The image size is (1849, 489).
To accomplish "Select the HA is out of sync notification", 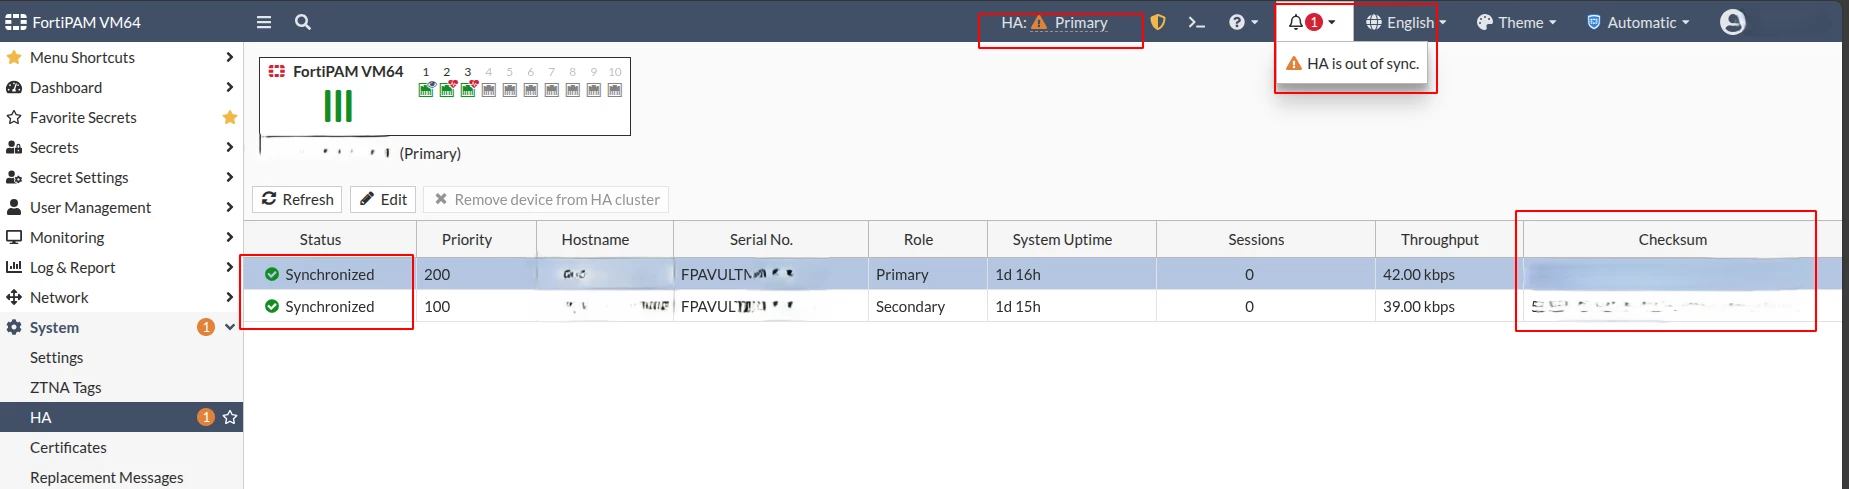I will click(x=1352, y=63).
